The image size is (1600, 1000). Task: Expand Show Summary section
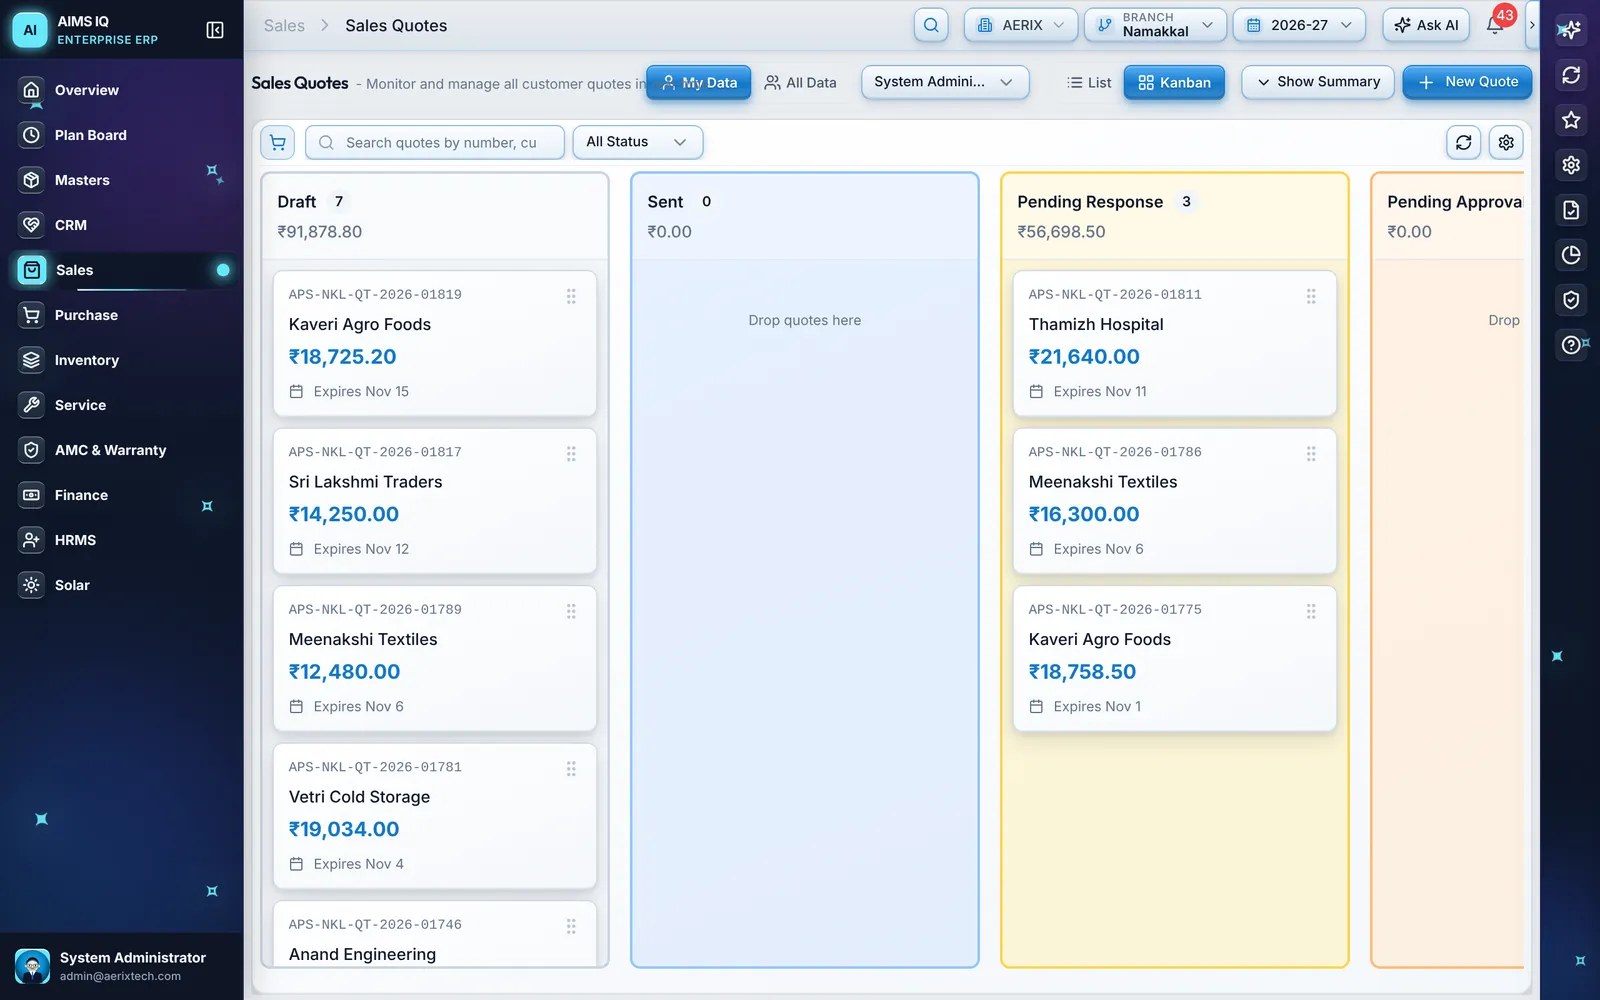click(x=1318, y=82)
